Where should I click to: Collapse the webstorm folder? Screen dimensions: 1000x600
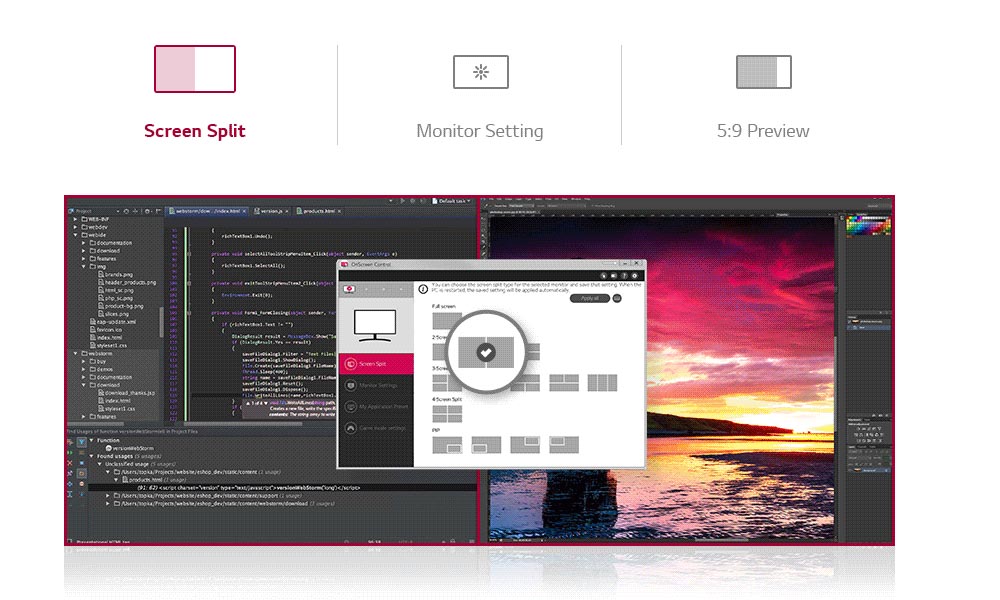click(76, 353)
